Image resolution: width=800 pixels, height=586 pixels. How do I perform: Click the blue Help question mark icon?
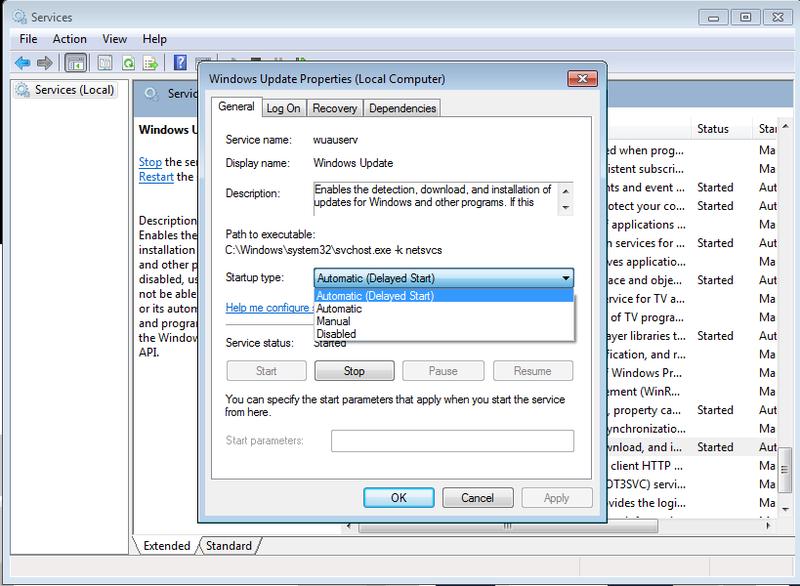point(180,62)
